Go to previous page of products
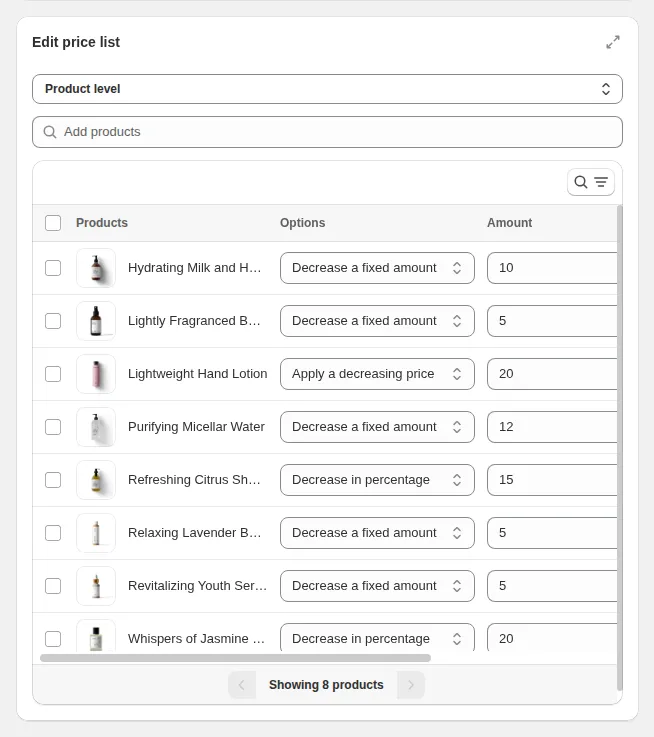 242,685
